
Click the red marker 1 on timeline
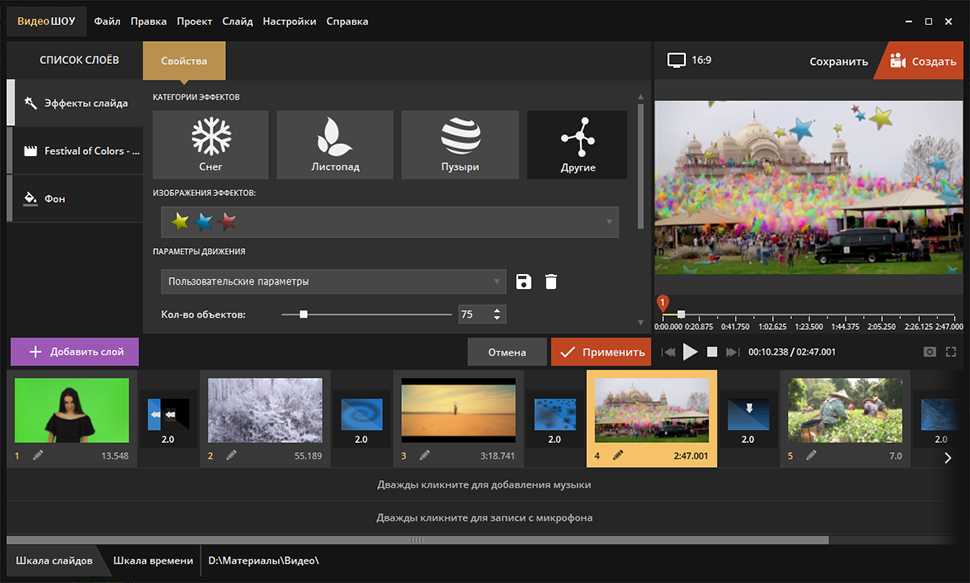[x=663, y=303]
